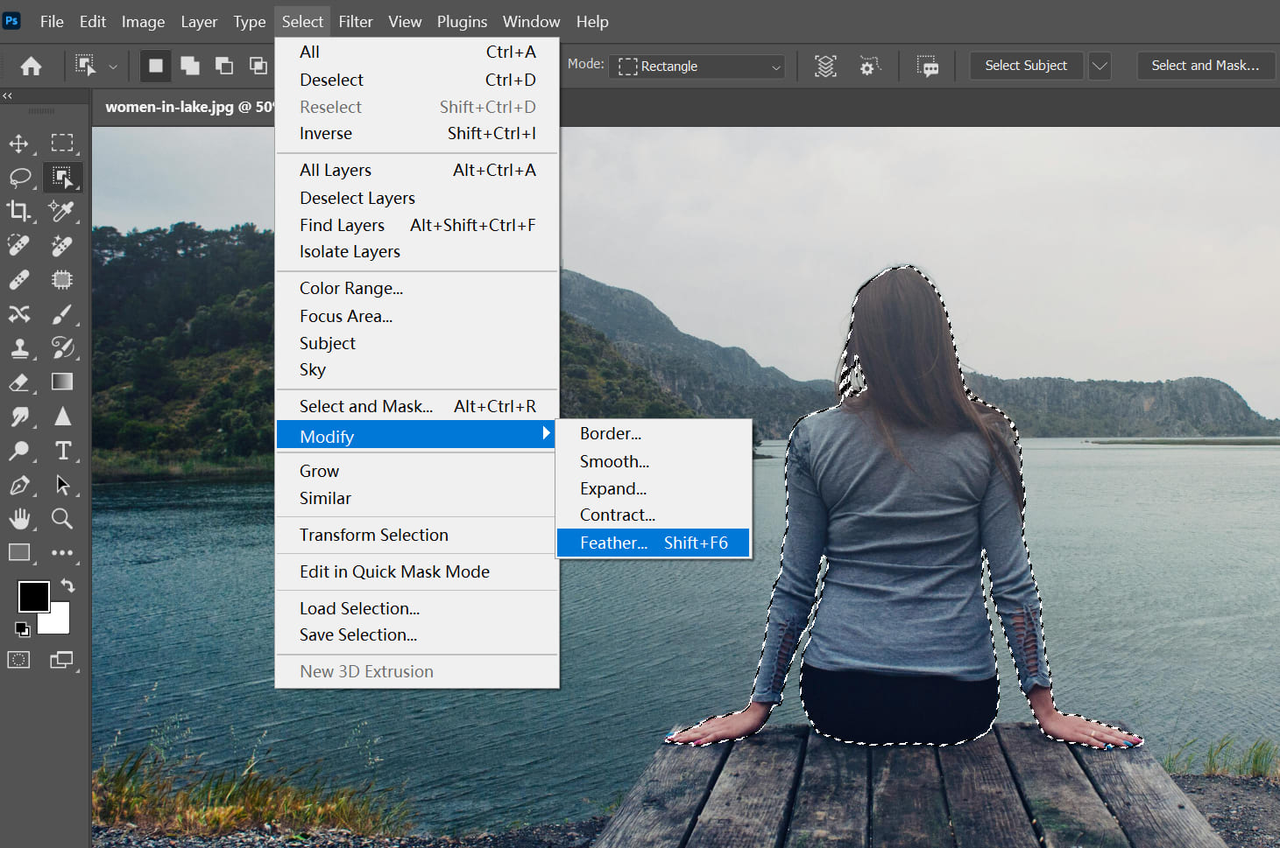Screen dimensions: 1280x848
Task: Activate the Horizontal Type tool
Action: coord(62,451)
